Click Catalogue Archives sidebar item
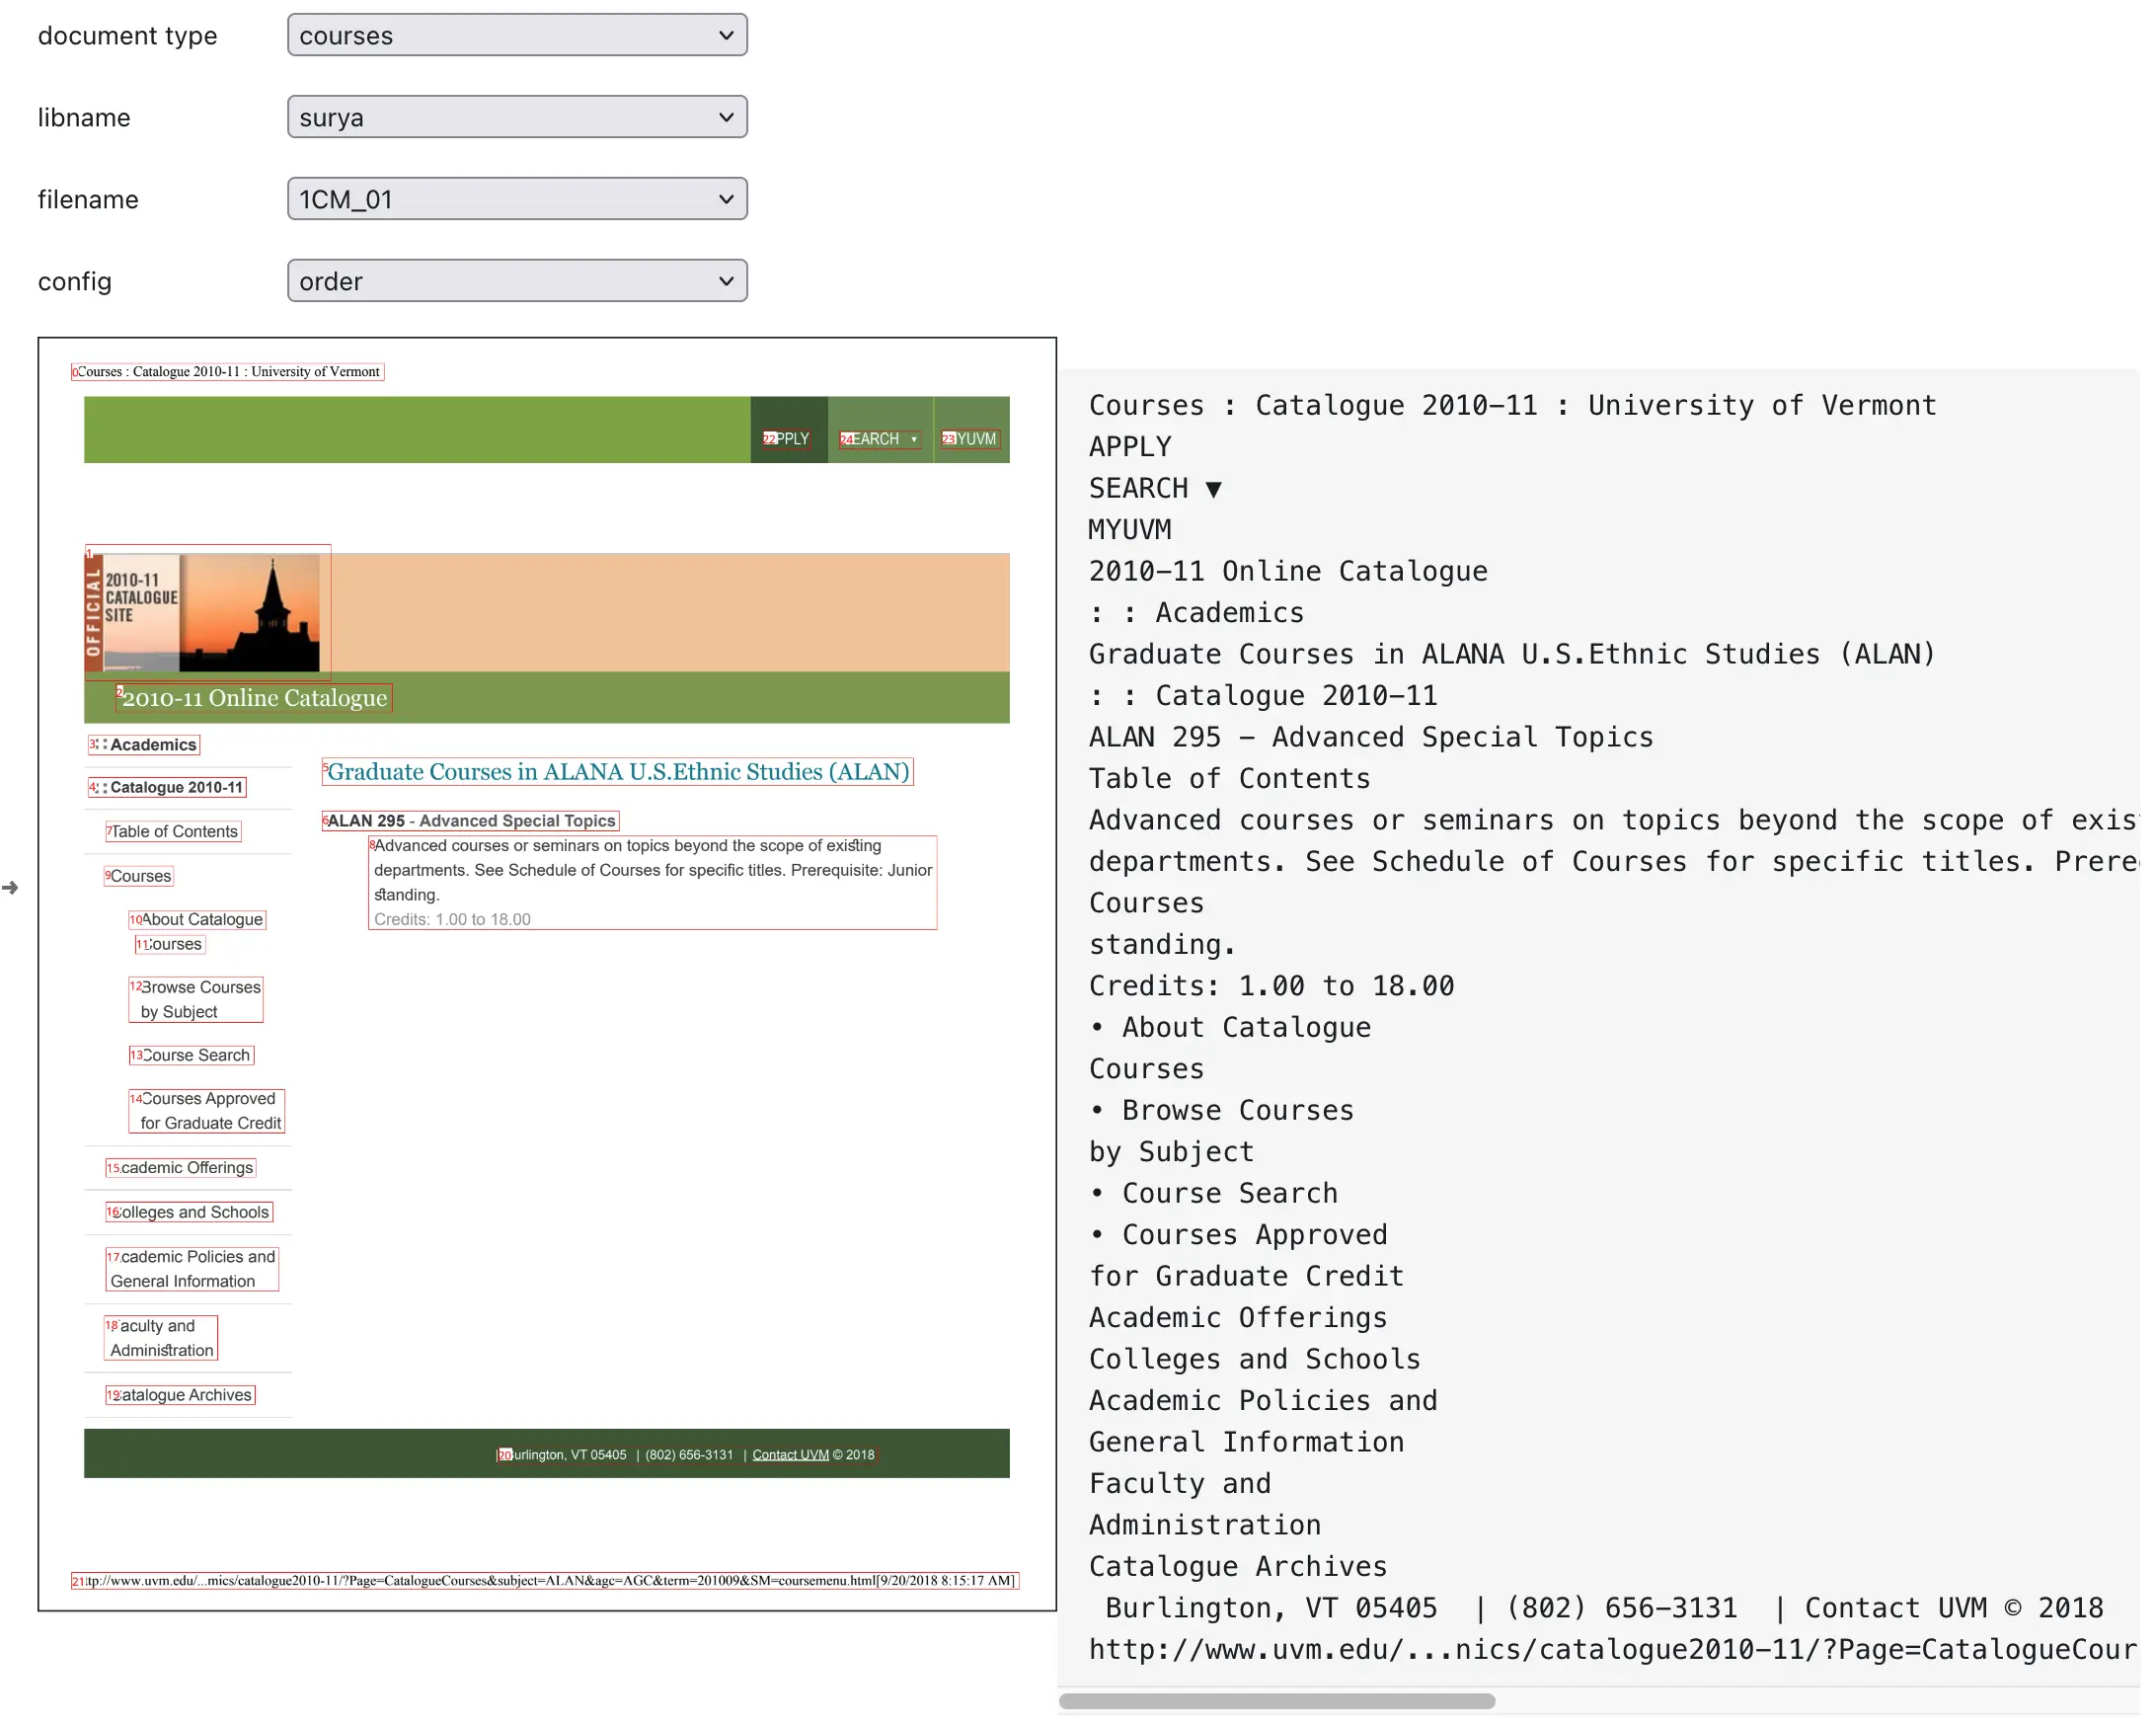The image size is (2156, 1724). pyautogui.click(x=181, y=1396)
